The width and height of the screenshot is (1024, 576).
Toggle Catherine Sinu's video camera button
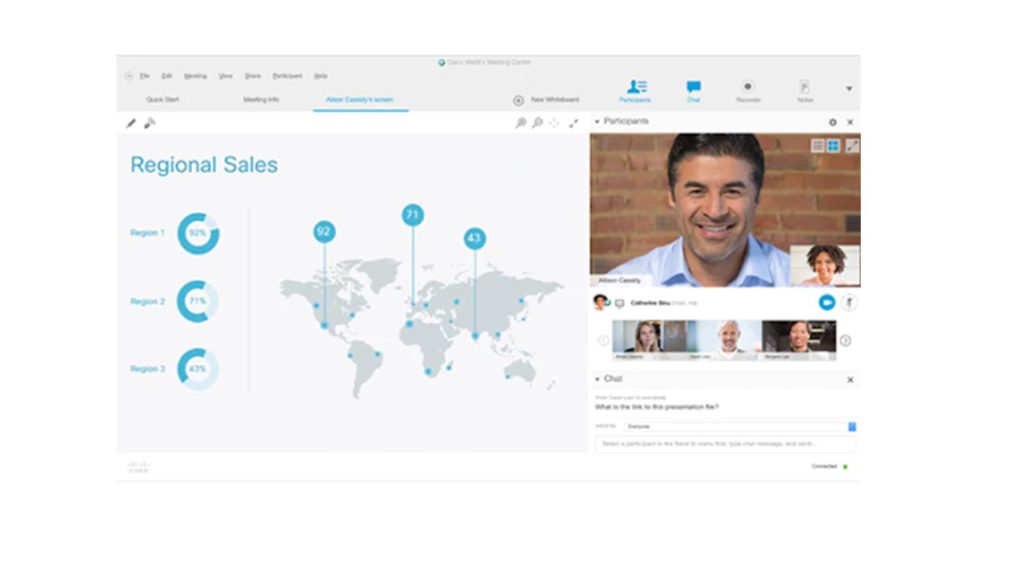coord(827,302)
